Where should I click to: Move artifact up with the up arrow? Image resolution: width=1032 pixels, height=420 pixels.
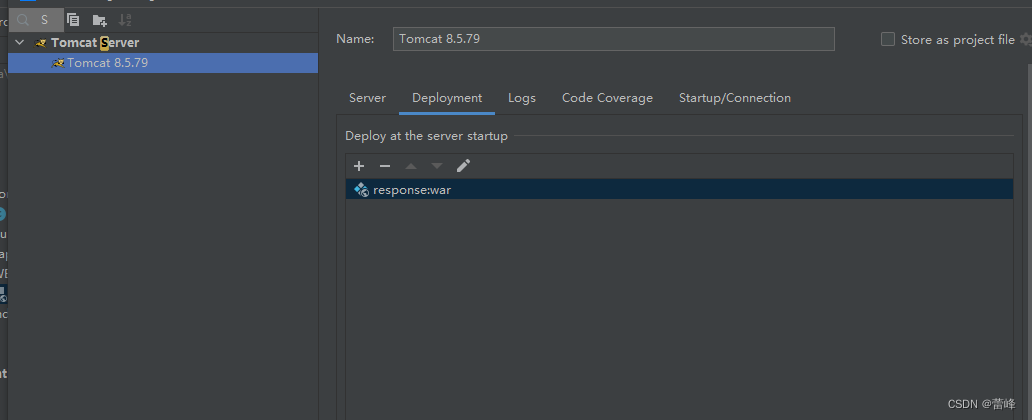pyautogui.click(x=411, y=166)
